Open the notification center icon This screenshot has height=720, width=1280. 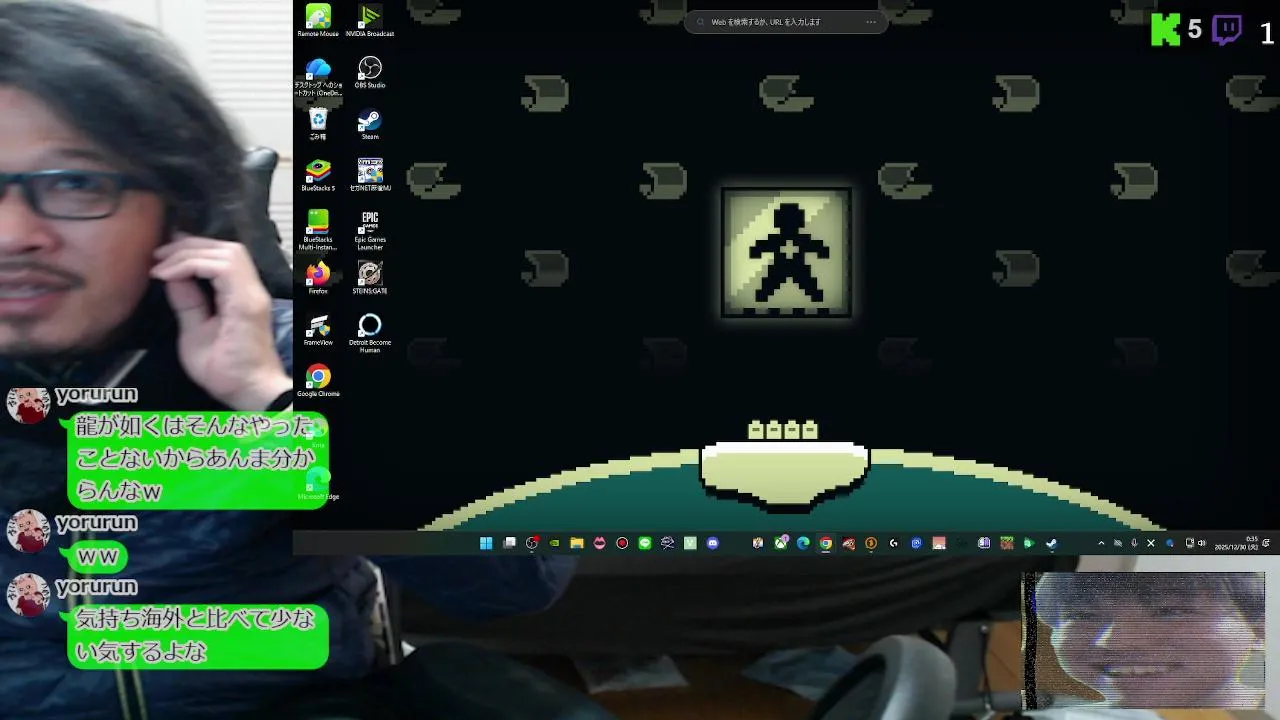point(1267,543)
